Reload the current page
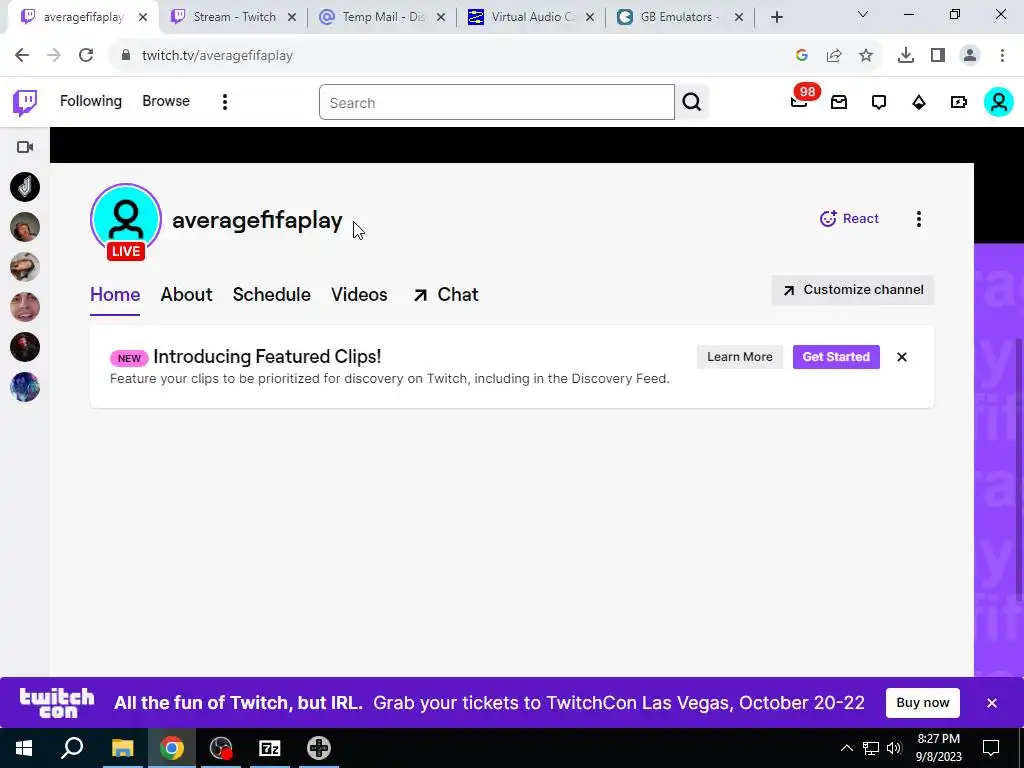The height and width of the screenshot is (768, 1024). (86, 56)
